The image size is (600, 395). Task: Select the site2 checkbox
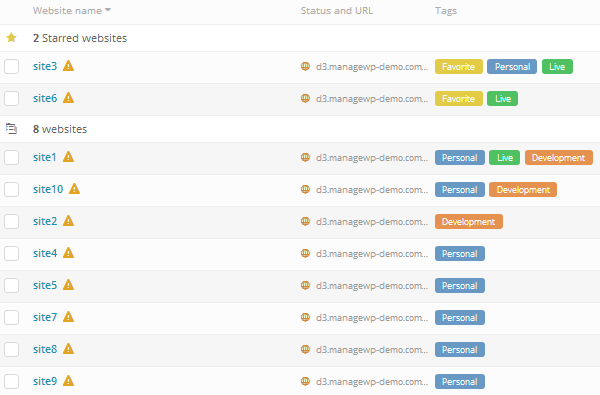point(11,221)
